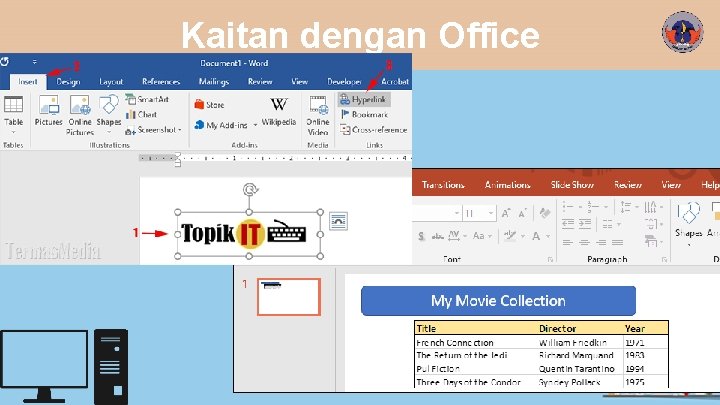Open text direction options
Viewport: 720px width, 405px height.
click(652, 207)
